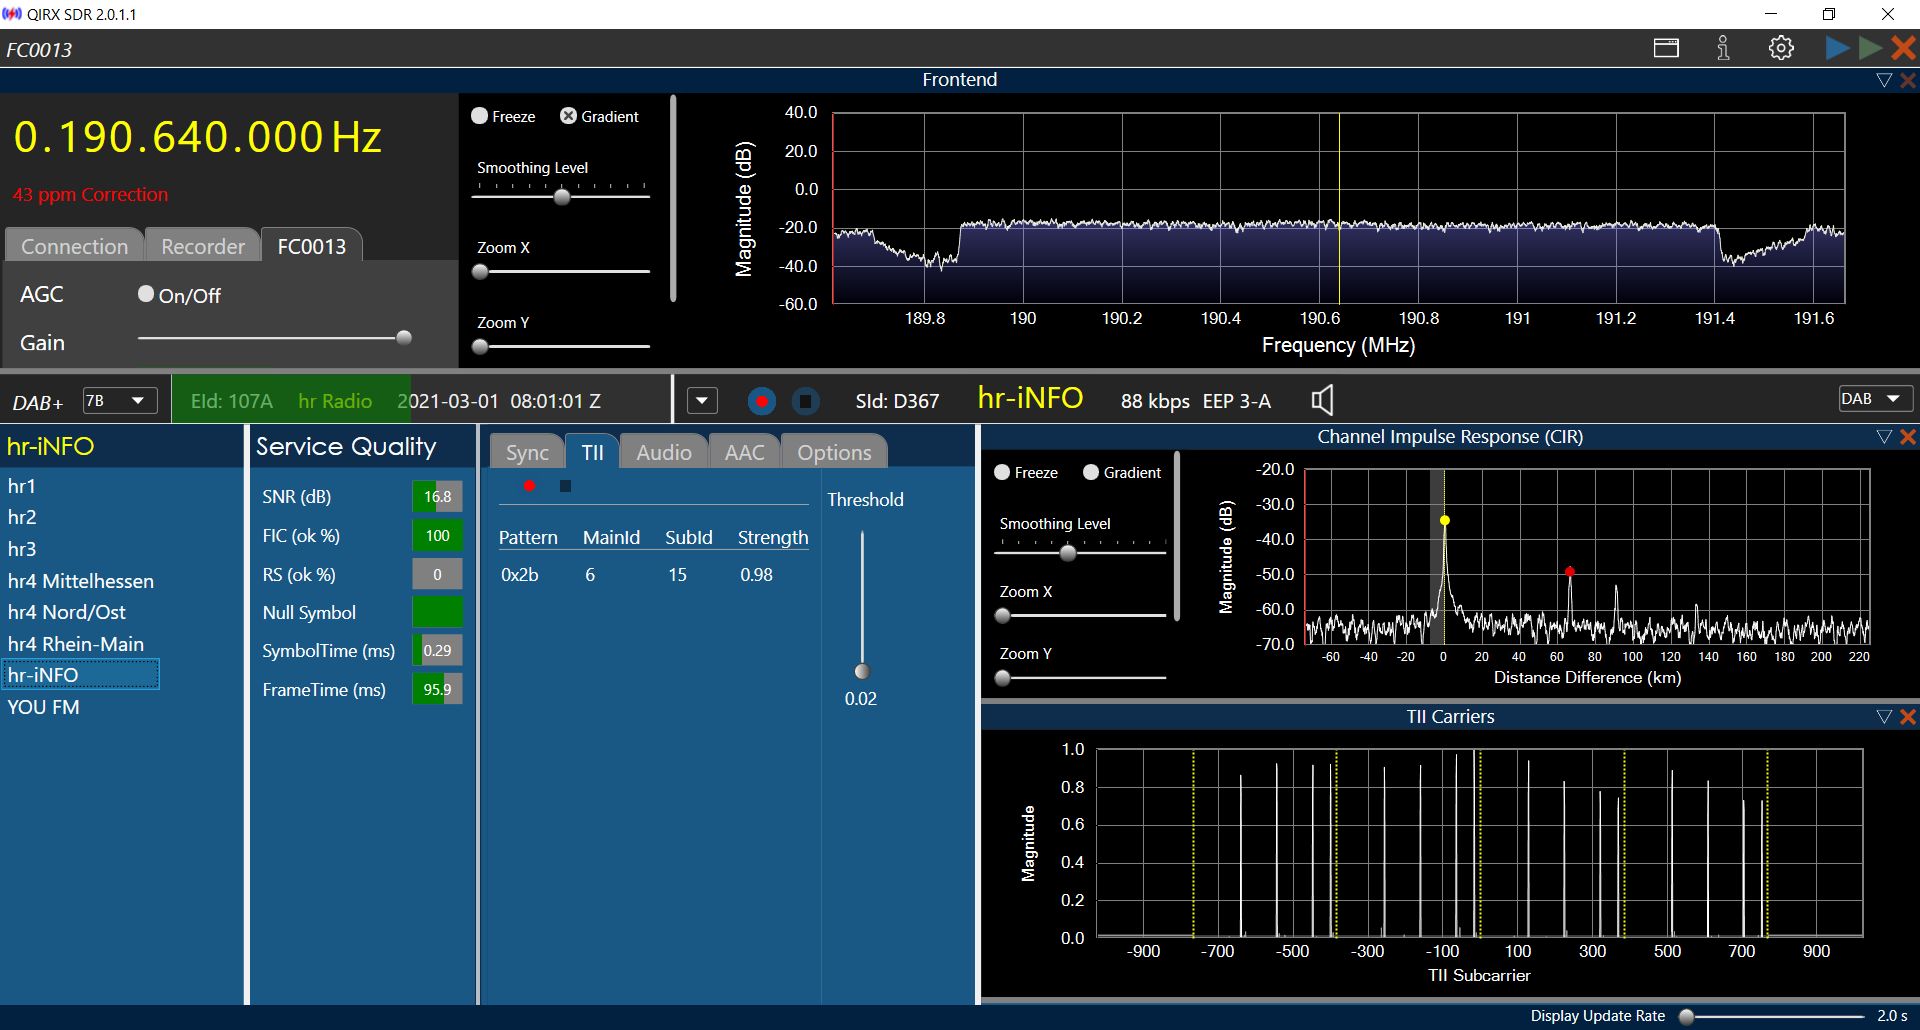Viewport: 1920px width, 1030px height.
Task: Open the Recorder tab
Action: tap(202, 246)
